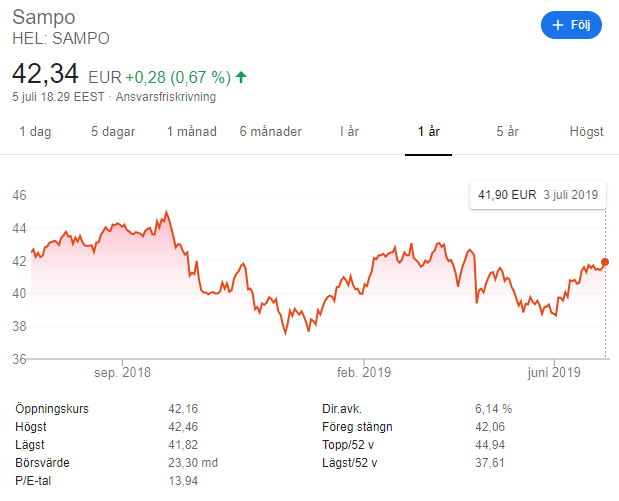Screen dimensions: 619x501
Task: Click the Dir.avk. label
Action: pyautogui.click(x=342, y=409)
